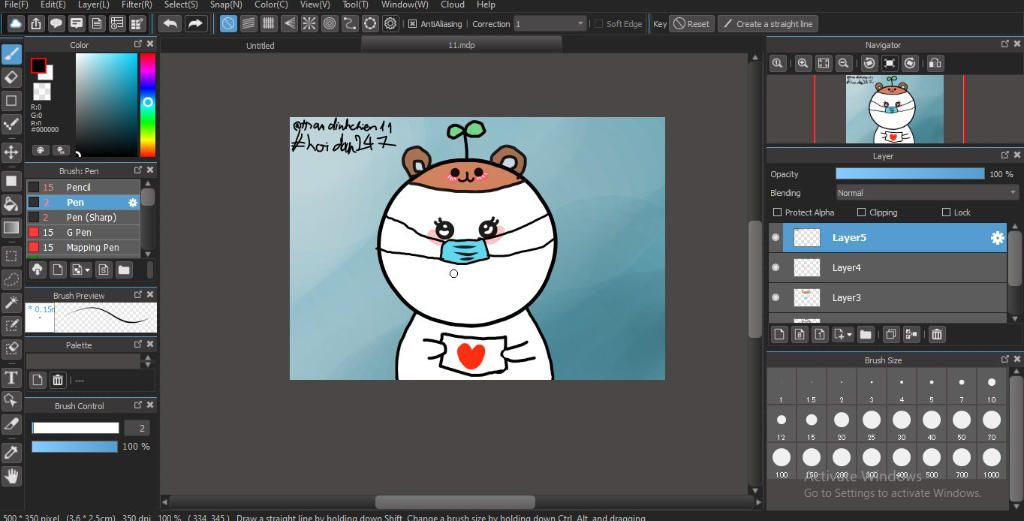Open the Filter menu

(x=136, y=5)
